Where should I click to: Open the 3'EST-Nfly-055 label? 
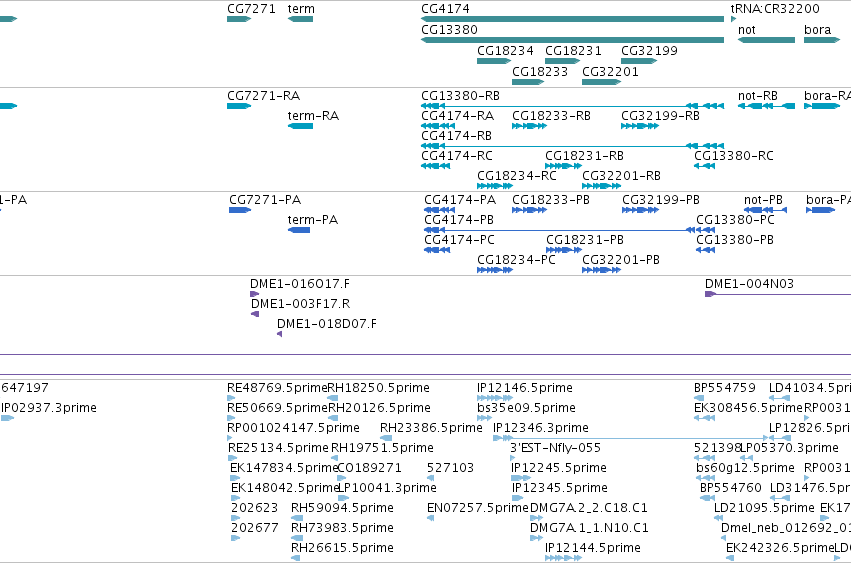pos(555,449)
